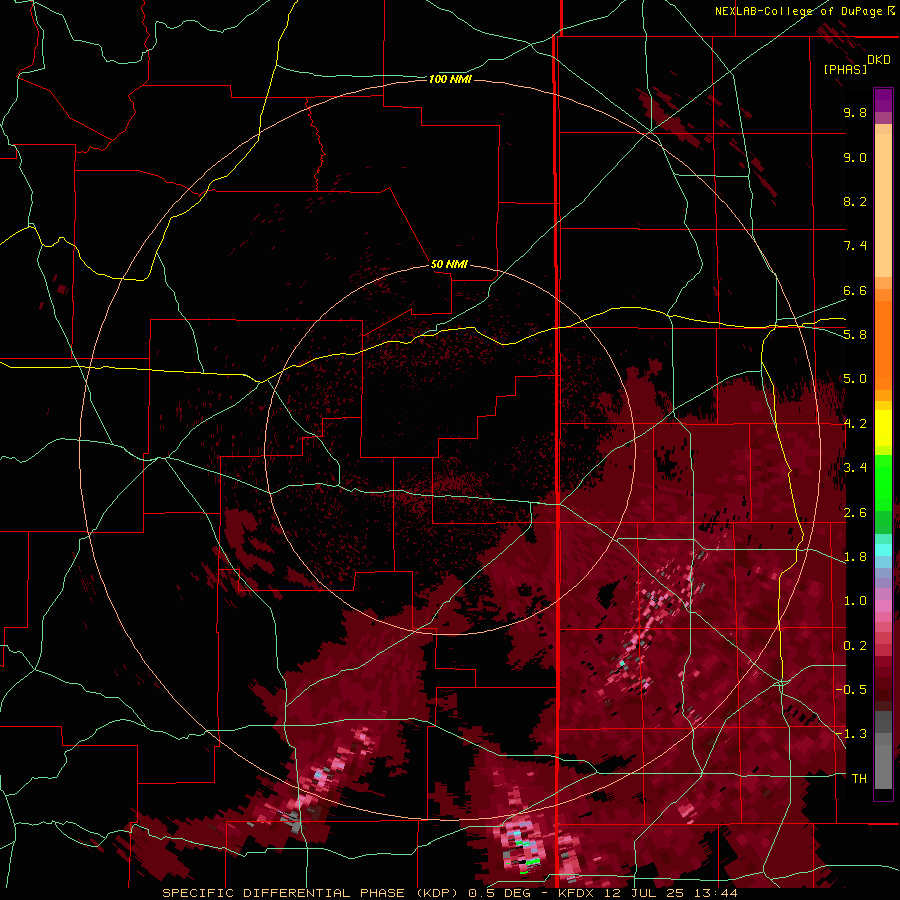The width and height of the screenshot is (900, 900).
Task: Click the 6.6 value on the scale
Action: [x=855, y=290]
